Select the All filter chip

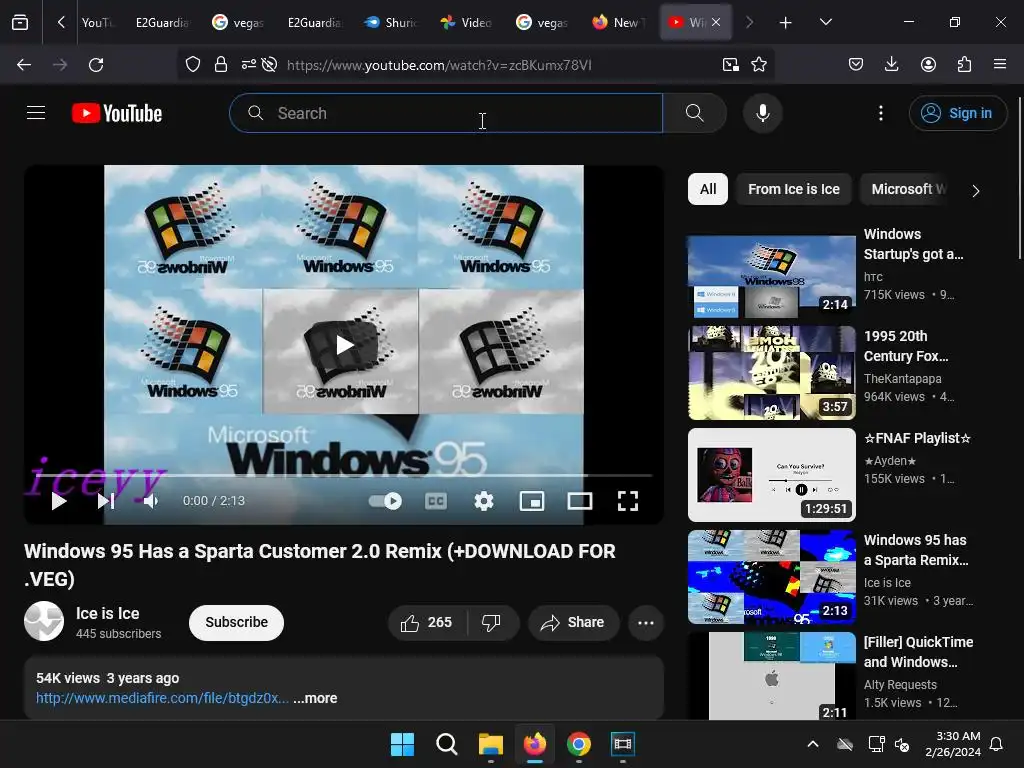tap(708, 189)
